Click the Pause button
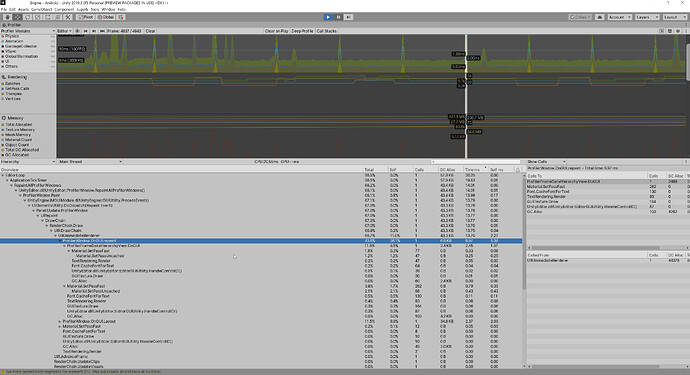This screenshot has width=690, height=375. pos(338,17)
